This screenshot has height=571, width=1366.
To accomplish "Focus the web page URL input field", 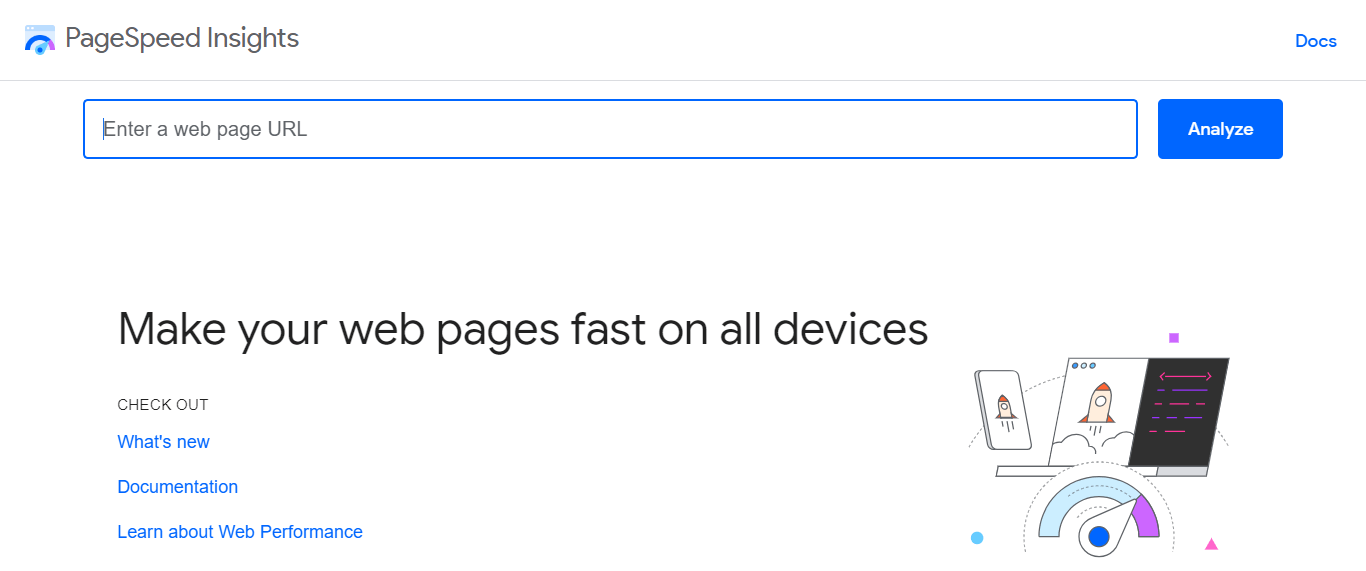I will (x=610, y=129).
